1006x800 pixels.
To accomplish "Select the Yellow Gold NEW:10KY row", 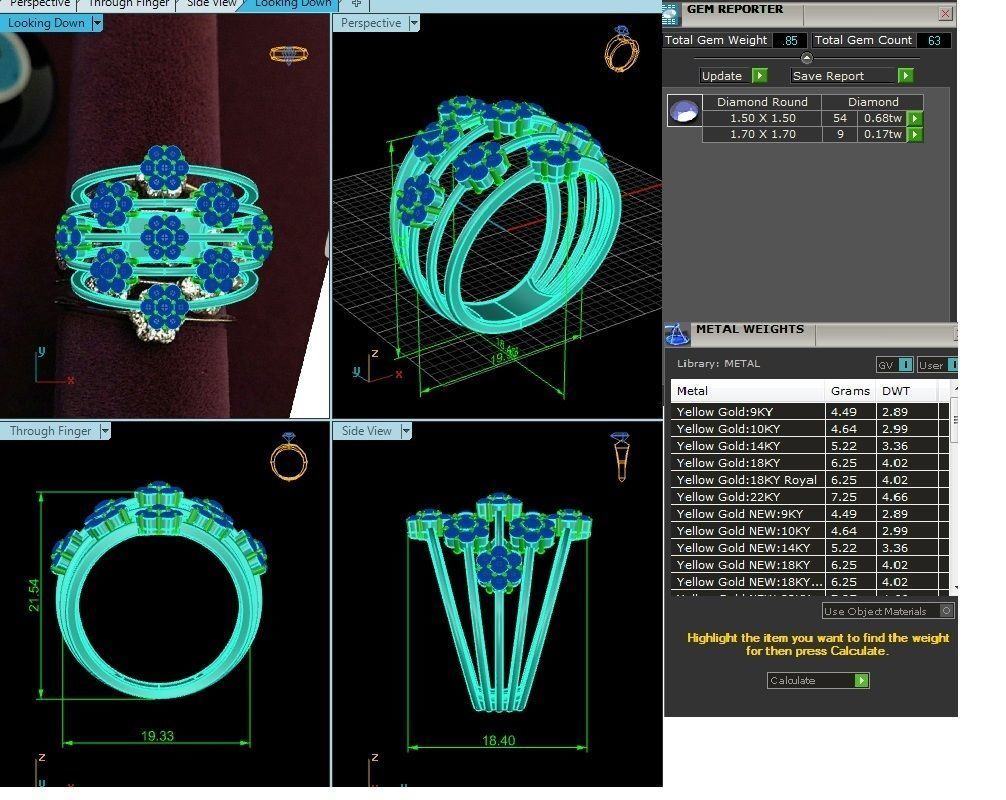I will [810, 531].
